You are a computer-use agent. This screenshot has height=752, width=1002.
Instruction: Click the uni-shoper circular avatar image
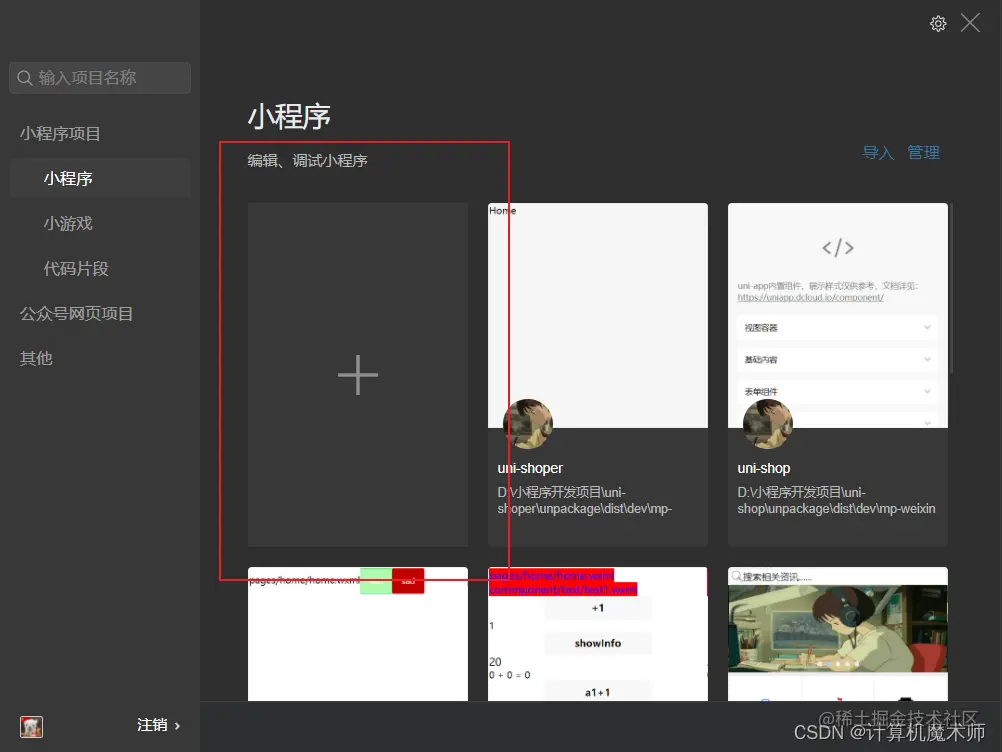pyautogui.click(x=527, y=423)
